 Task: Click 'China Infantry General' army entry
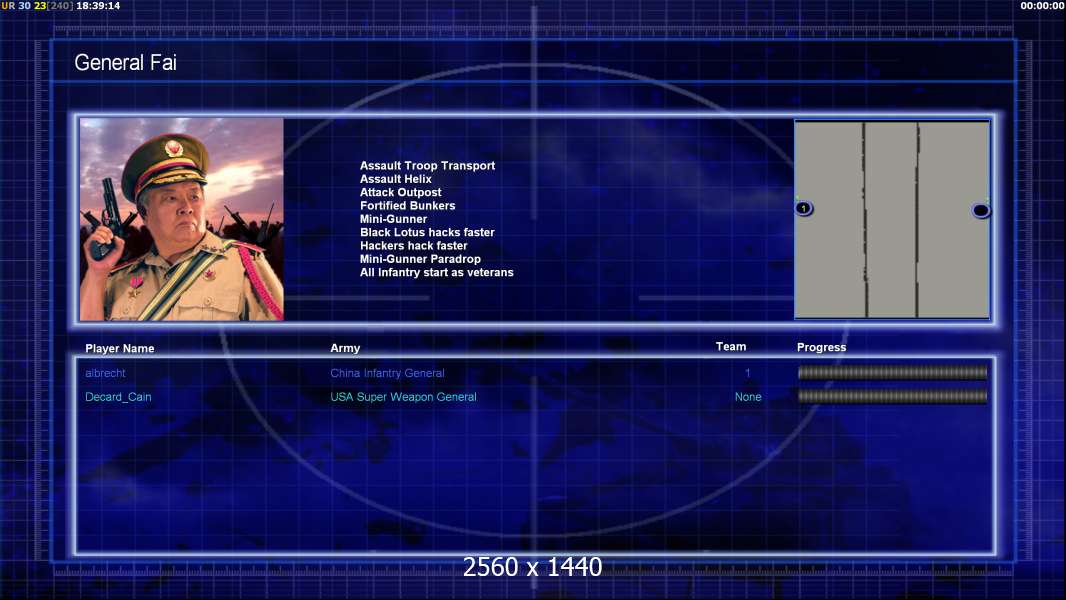point(388,373)
